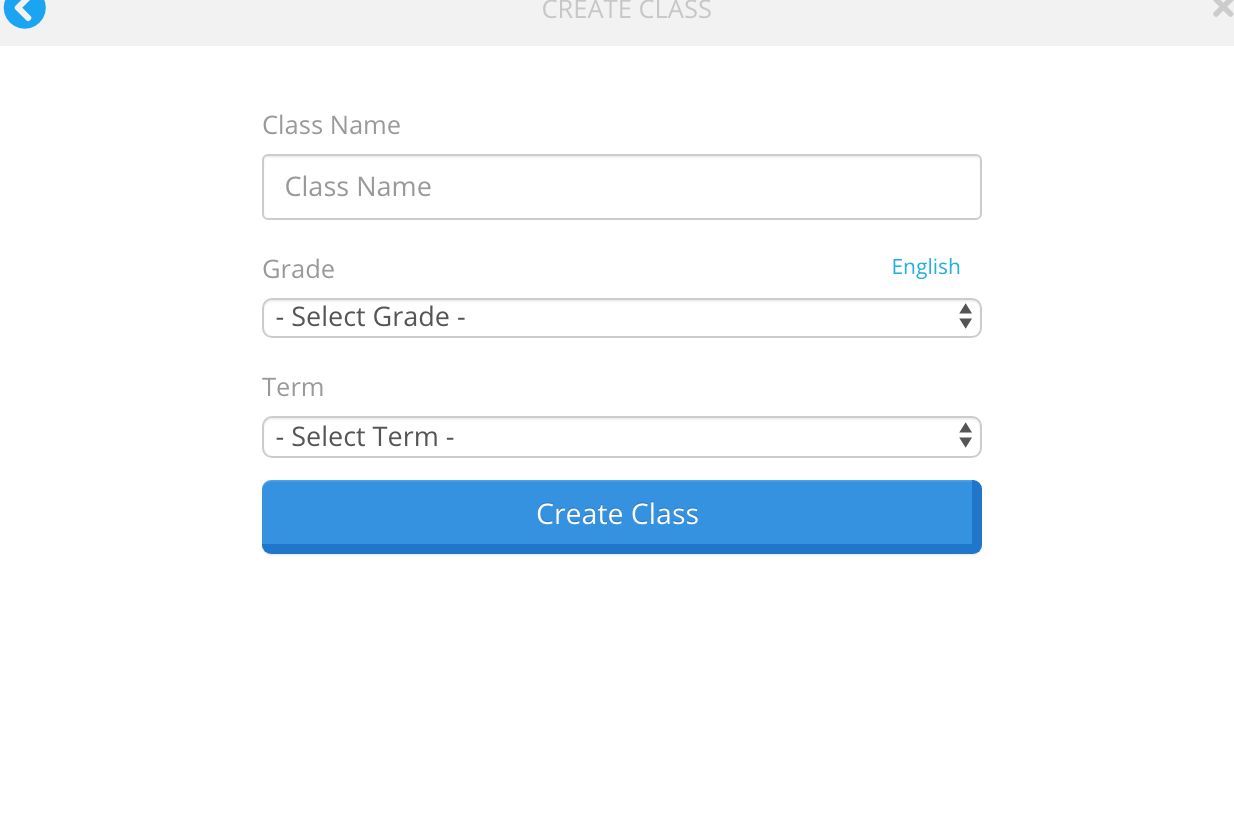
Task: Go back using the blue arrow icon
Action: [x=24, y=10]
